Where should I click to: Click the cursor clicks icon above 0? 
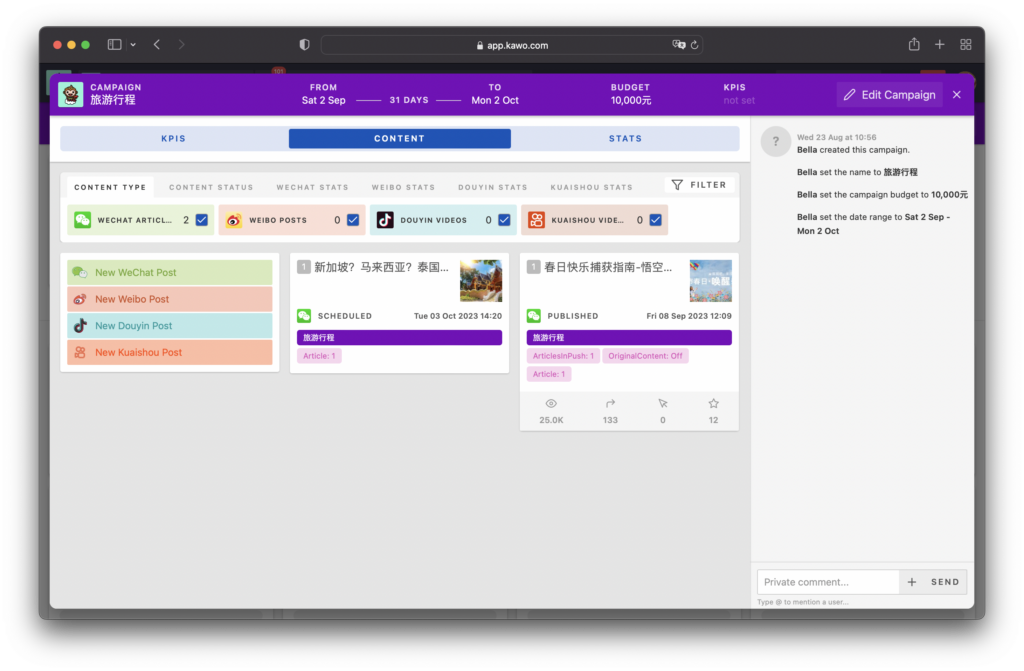tap(663, 404)
